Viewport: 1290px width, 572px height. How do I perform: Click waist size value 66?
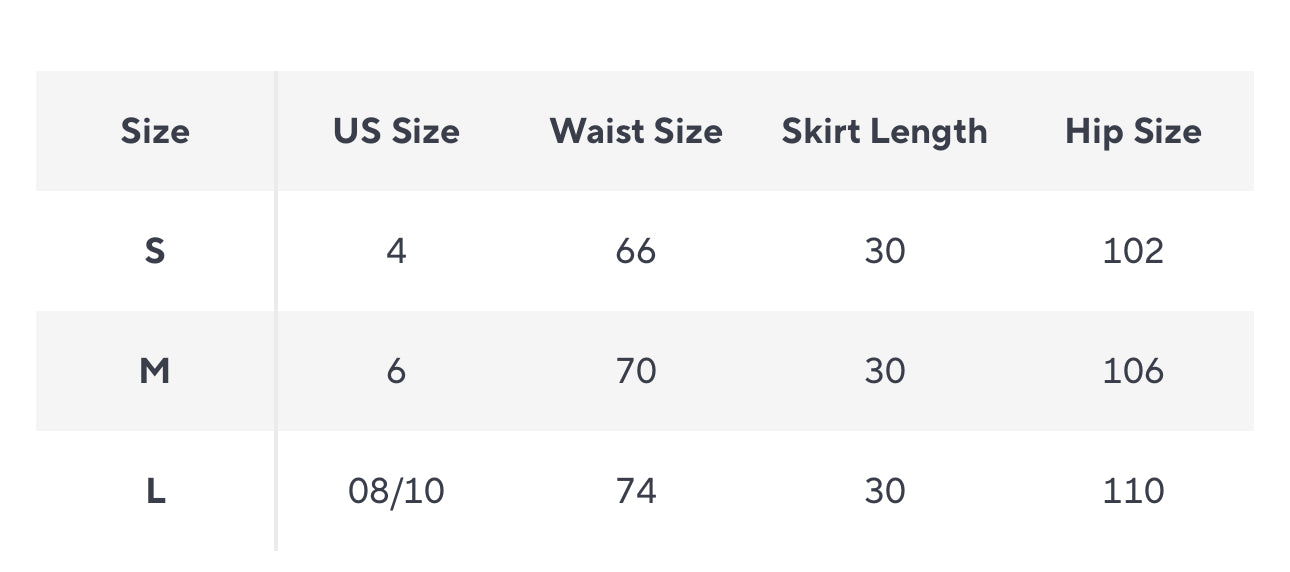point(636,251)
